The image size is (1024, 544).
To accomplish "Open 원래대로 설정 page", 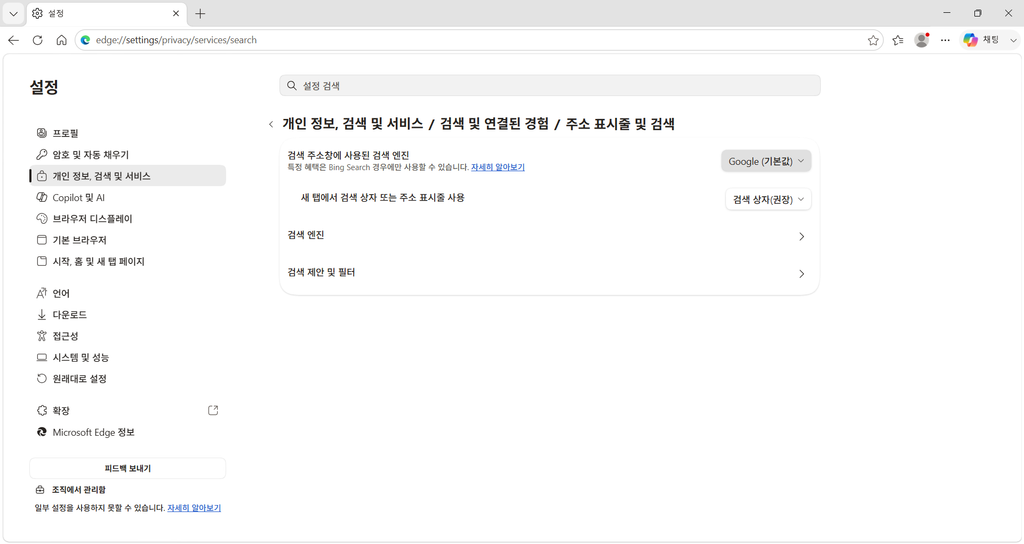I will pos(128,379).
